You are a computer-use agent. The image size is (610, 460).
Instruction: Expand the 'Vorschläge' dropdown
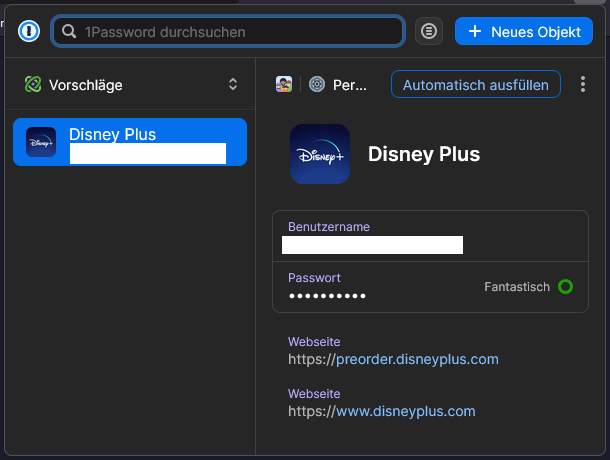tap(130, 84)
